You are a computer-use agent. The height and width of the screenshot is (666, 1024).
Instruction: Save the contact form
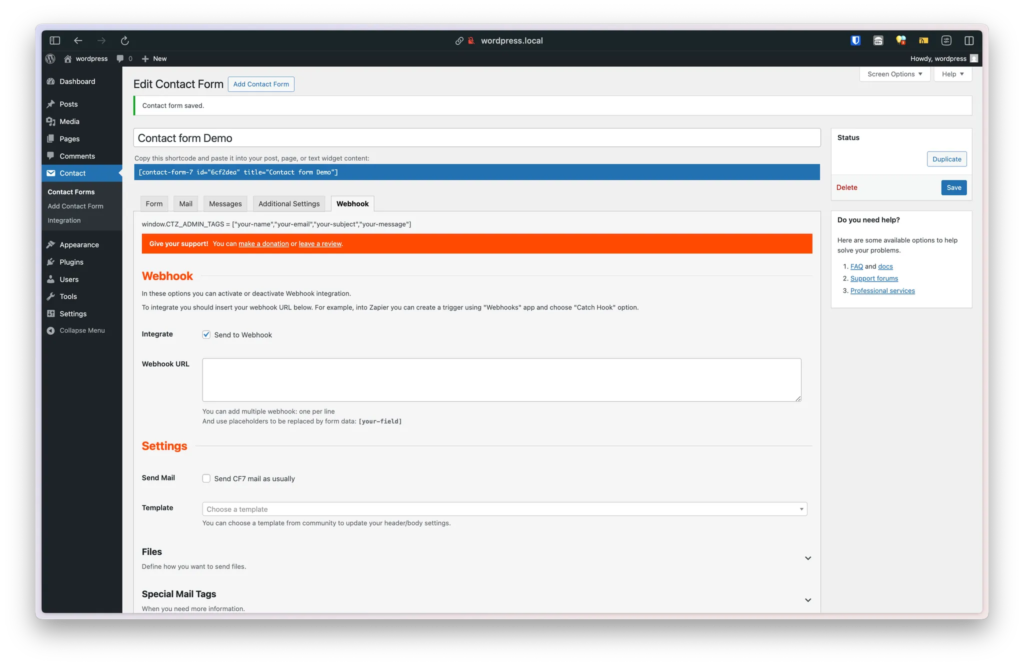tap(953, 187)
